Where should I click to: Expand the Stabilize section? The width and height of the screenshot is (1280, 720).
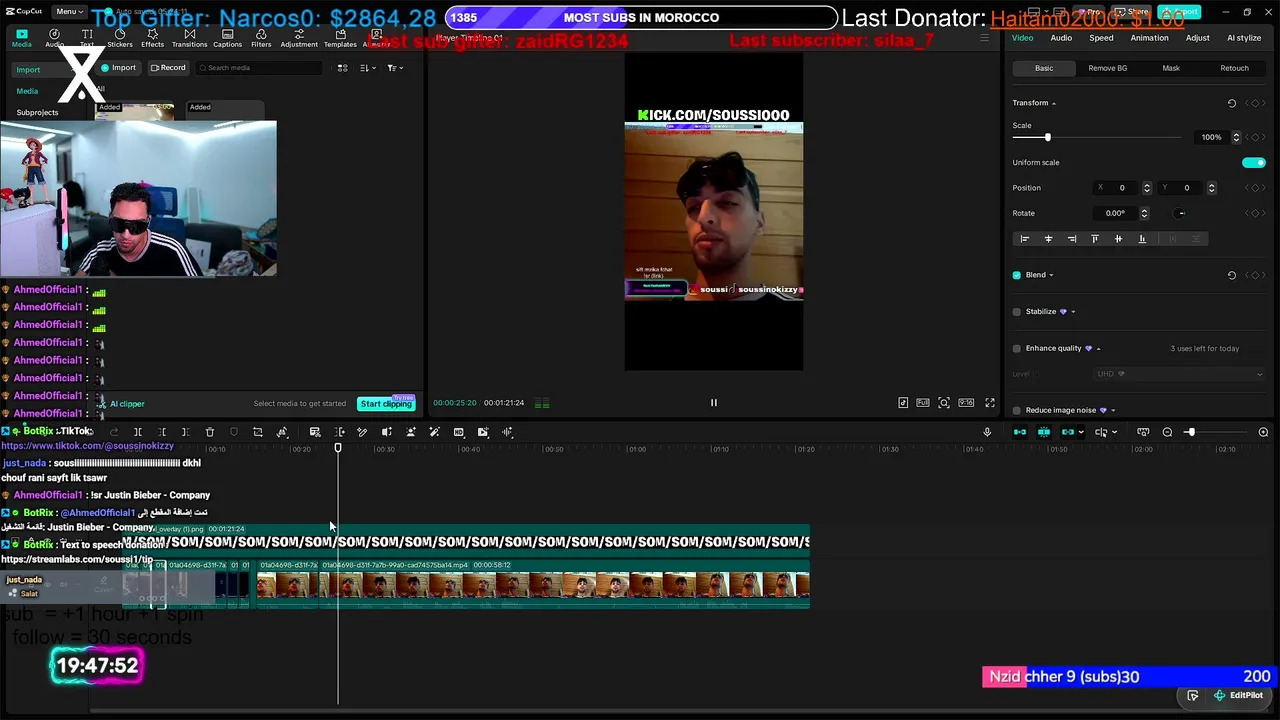(x=1073, y=312)
